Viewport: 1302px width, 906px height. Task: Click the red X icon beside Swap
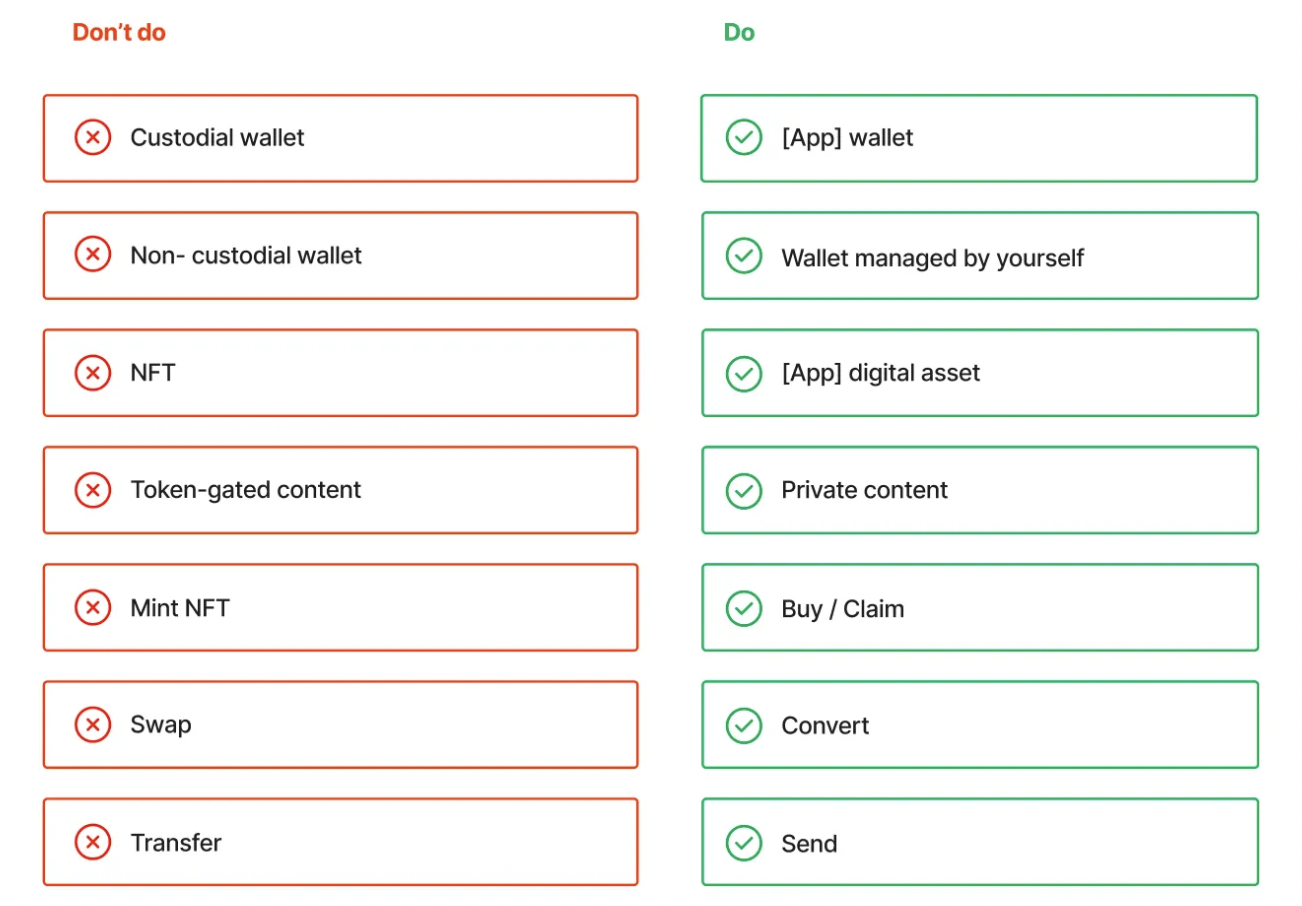[93, 724]
